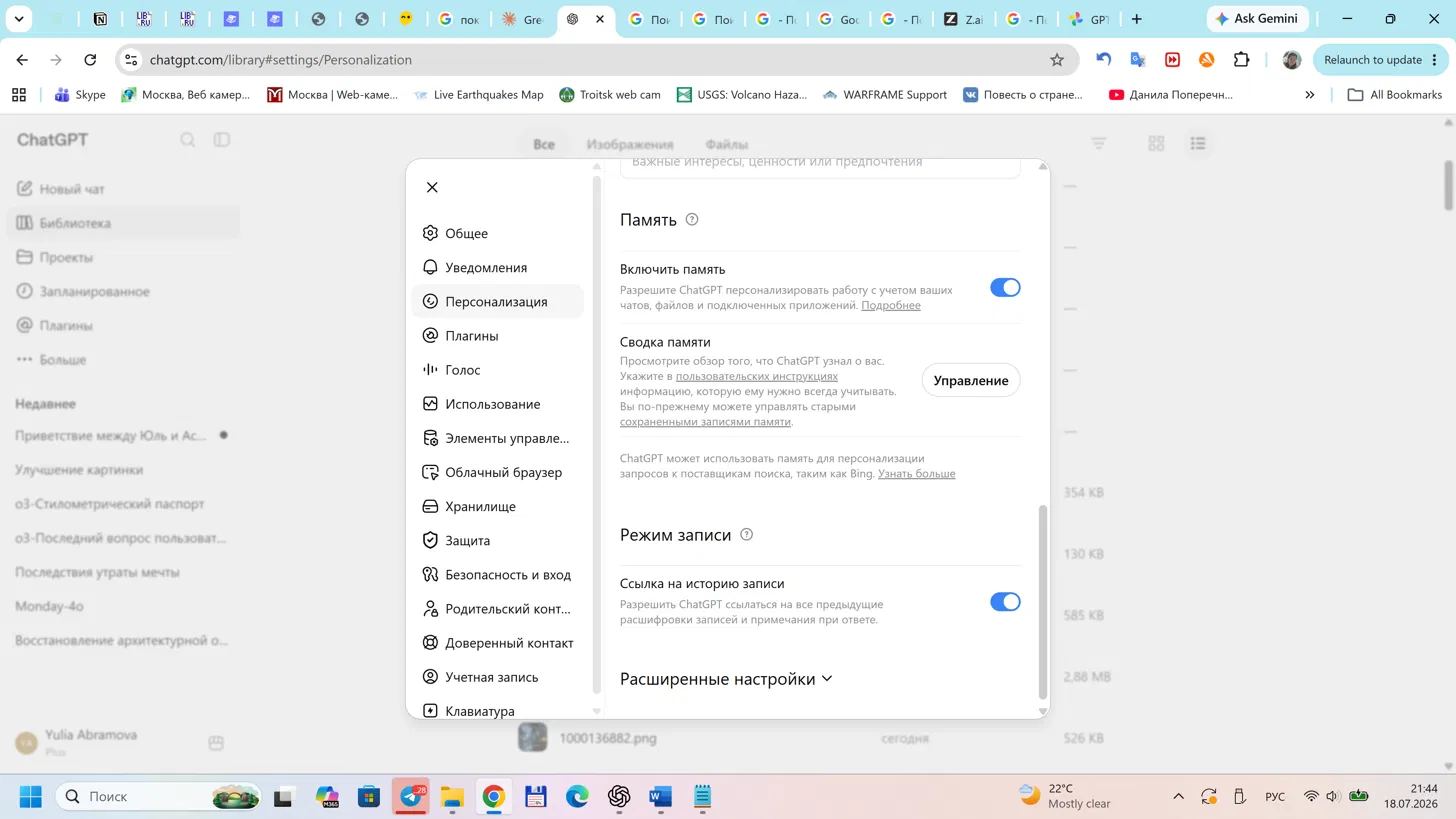This screenshot has width=1456, height=819.
Task: Open Хранилище settings section
Action: coord(497,506)
